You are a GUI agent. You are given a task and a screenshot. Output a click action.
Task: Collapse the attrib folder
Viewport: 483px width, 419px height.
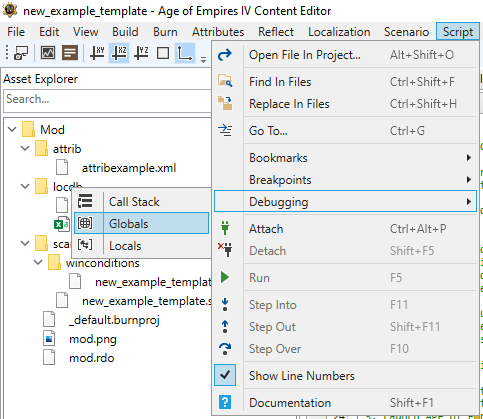point(25,148)
